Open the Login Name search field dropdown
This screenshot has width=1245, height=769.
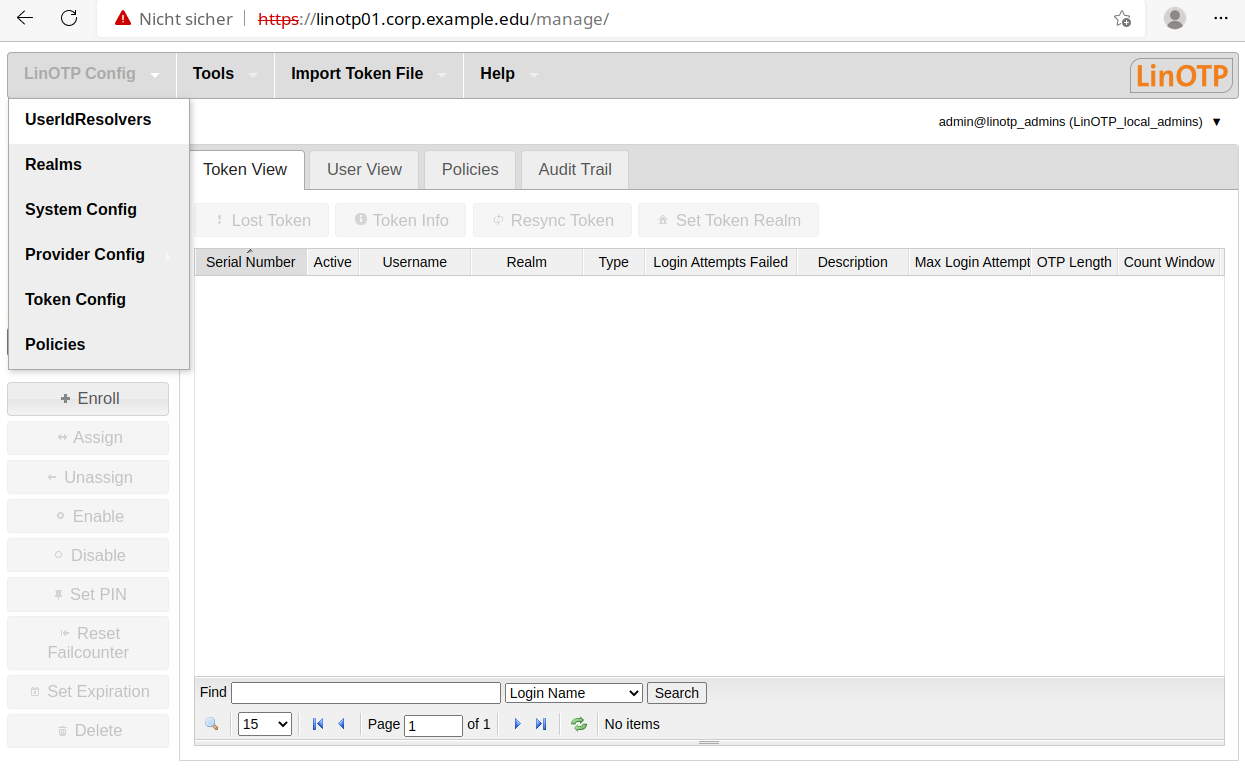574,693
